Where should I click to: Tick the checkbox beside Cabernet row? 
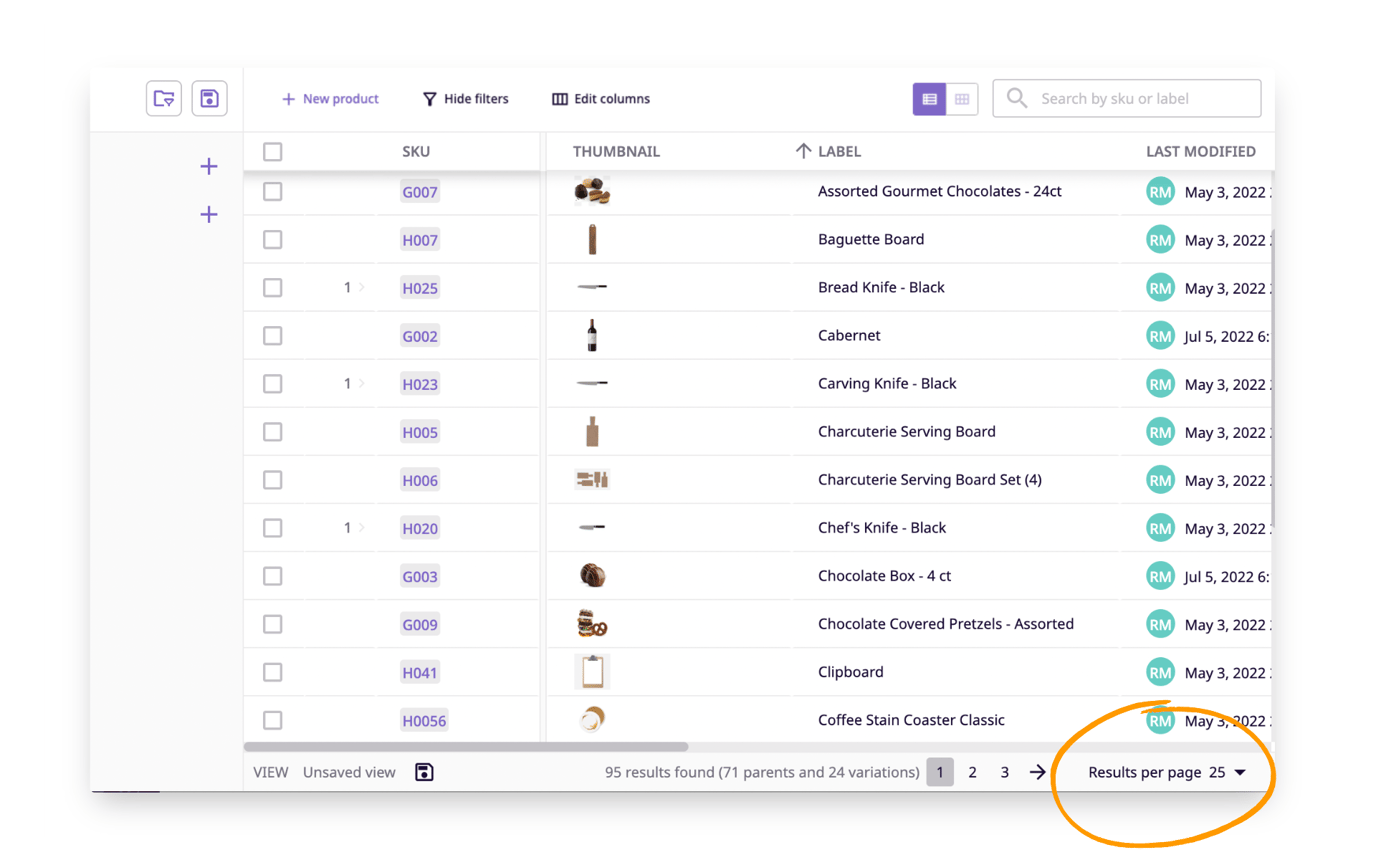[x=272, y=335]
